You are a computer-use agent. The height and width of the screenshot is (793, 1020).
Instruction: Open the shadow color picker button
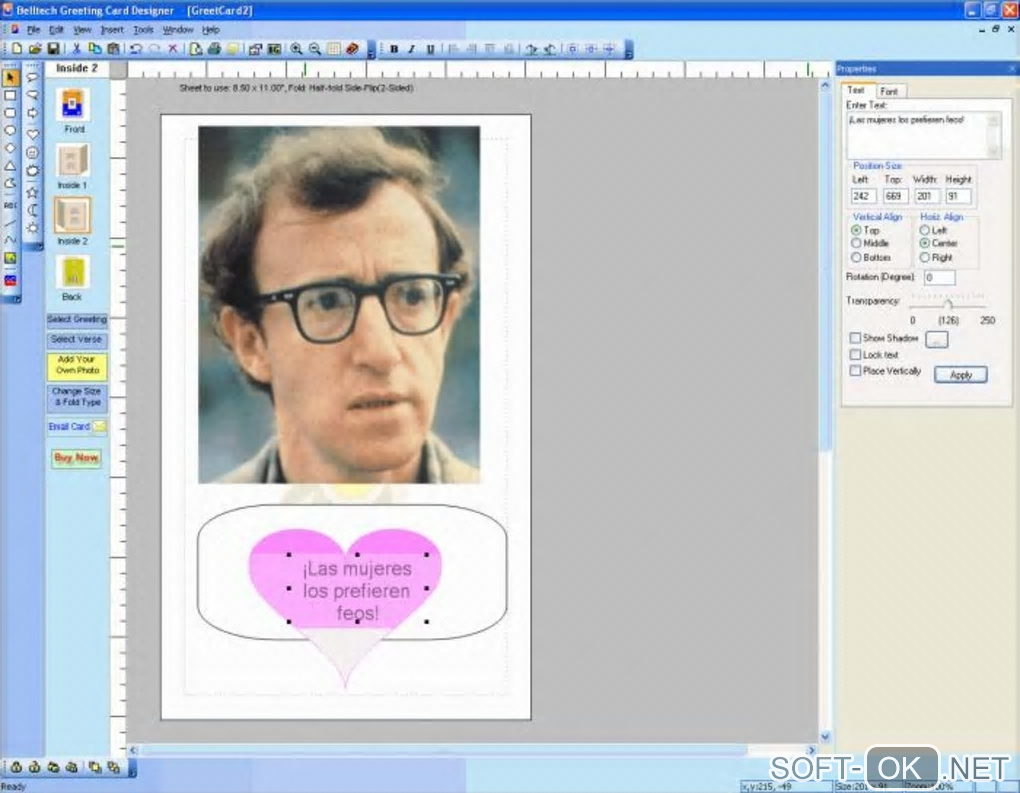[937, 339]
